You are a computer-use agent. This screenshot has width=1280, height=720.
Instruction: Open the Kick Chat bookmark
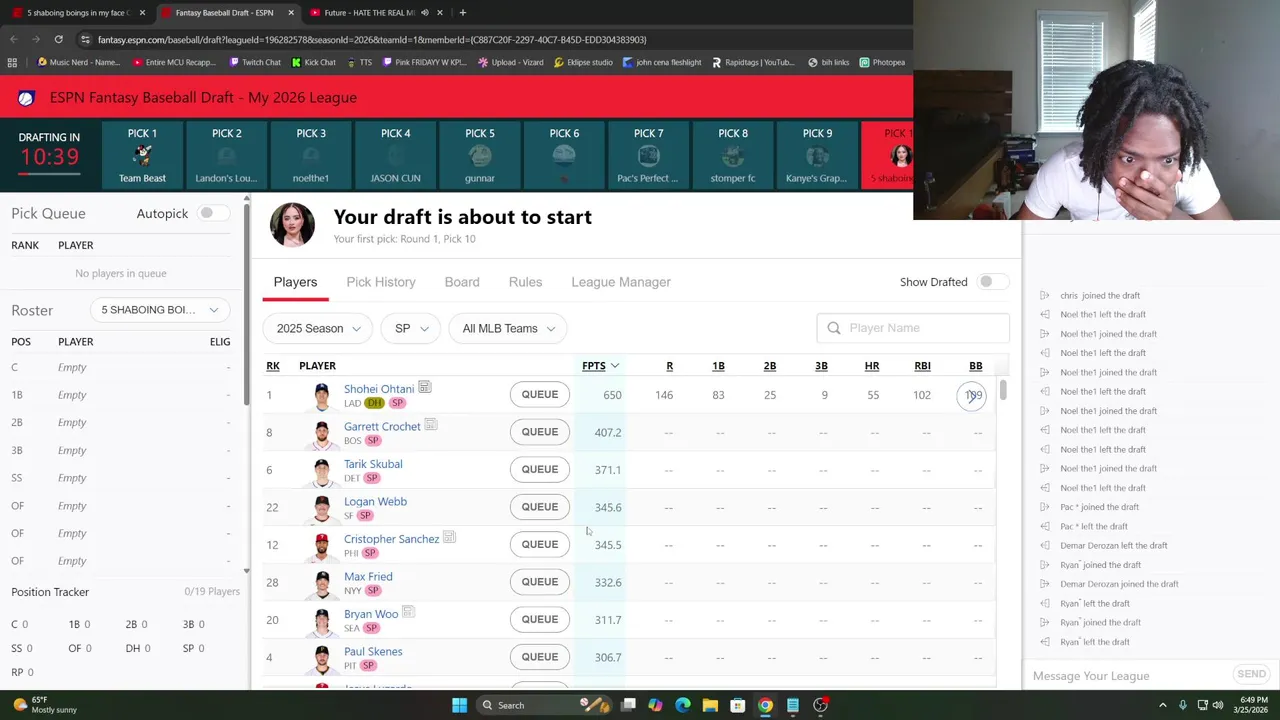click(314, 62)
